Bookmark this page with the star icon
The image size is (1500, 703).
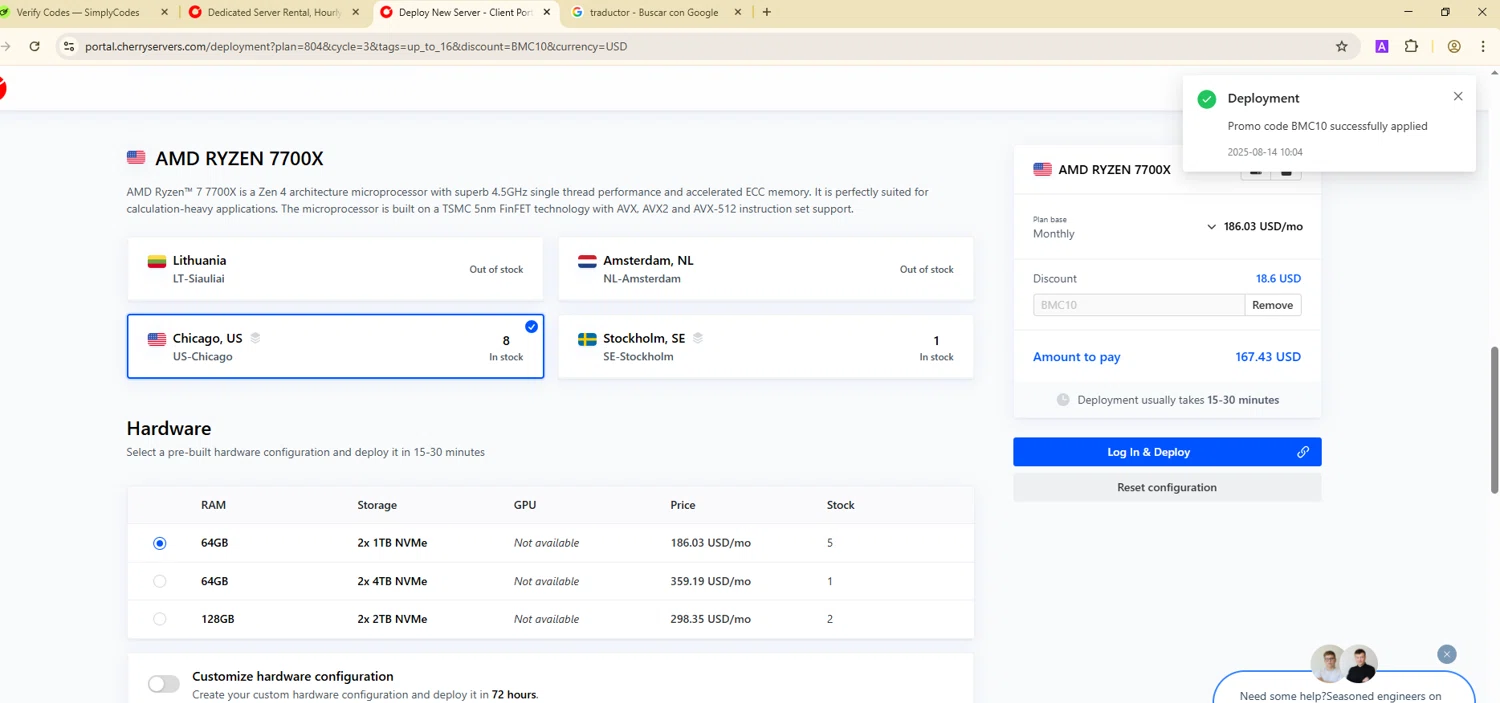(x=1342, y=46)
